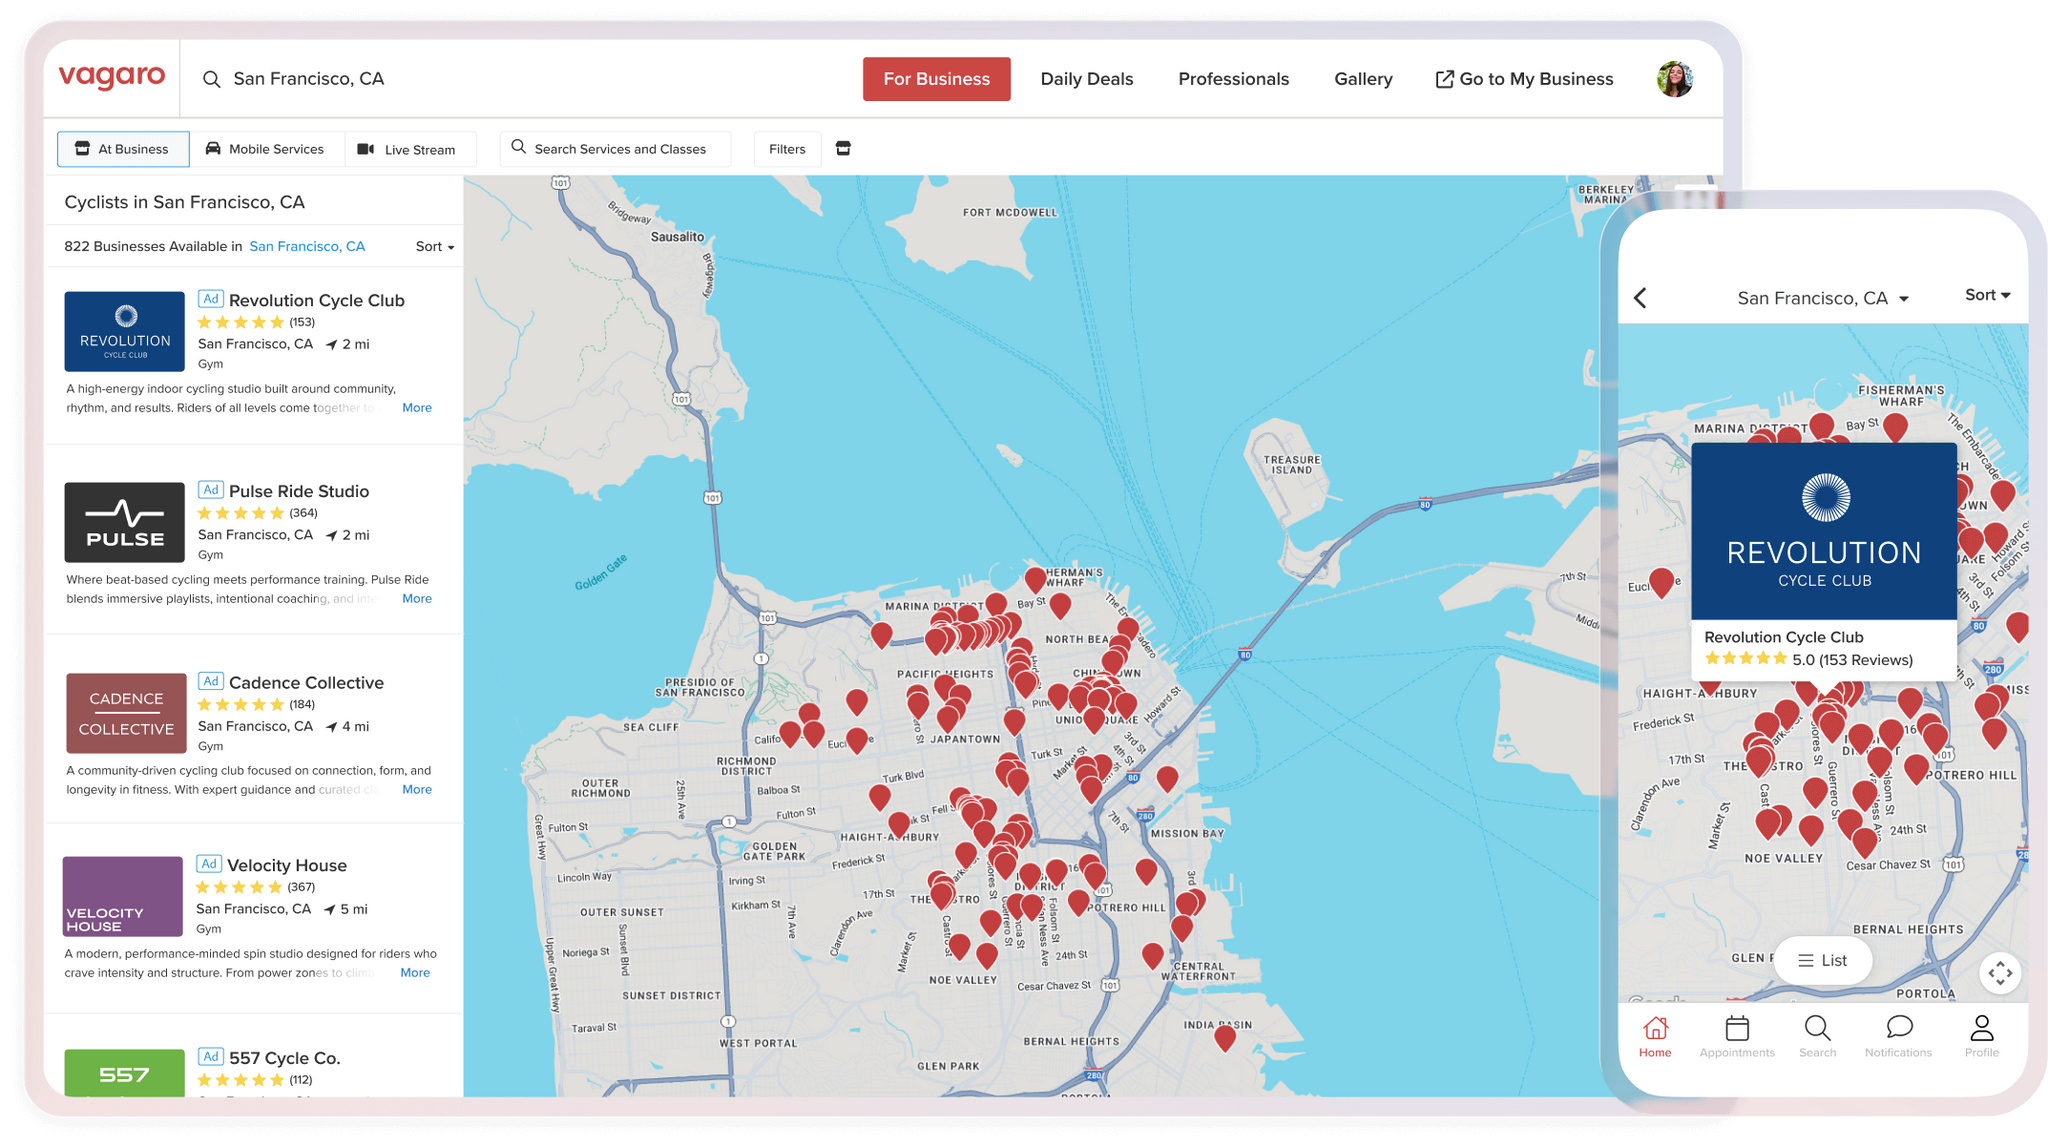Viewport: 2048px width, 1145px height.
Task: Click the Vagaro logo
Action: [x=112, y=77]
